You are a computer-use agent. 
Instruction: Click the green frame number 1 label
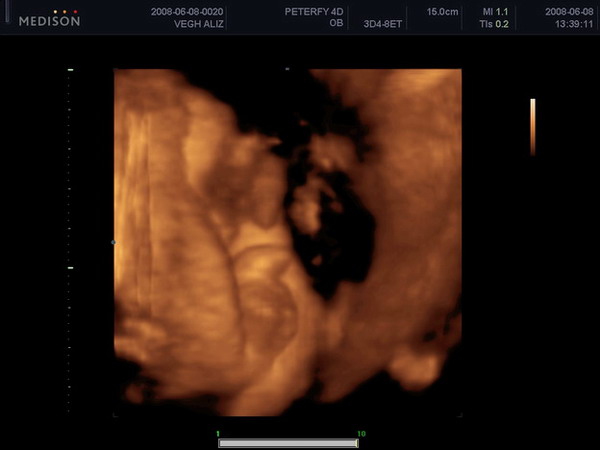(x=219, y=433)
